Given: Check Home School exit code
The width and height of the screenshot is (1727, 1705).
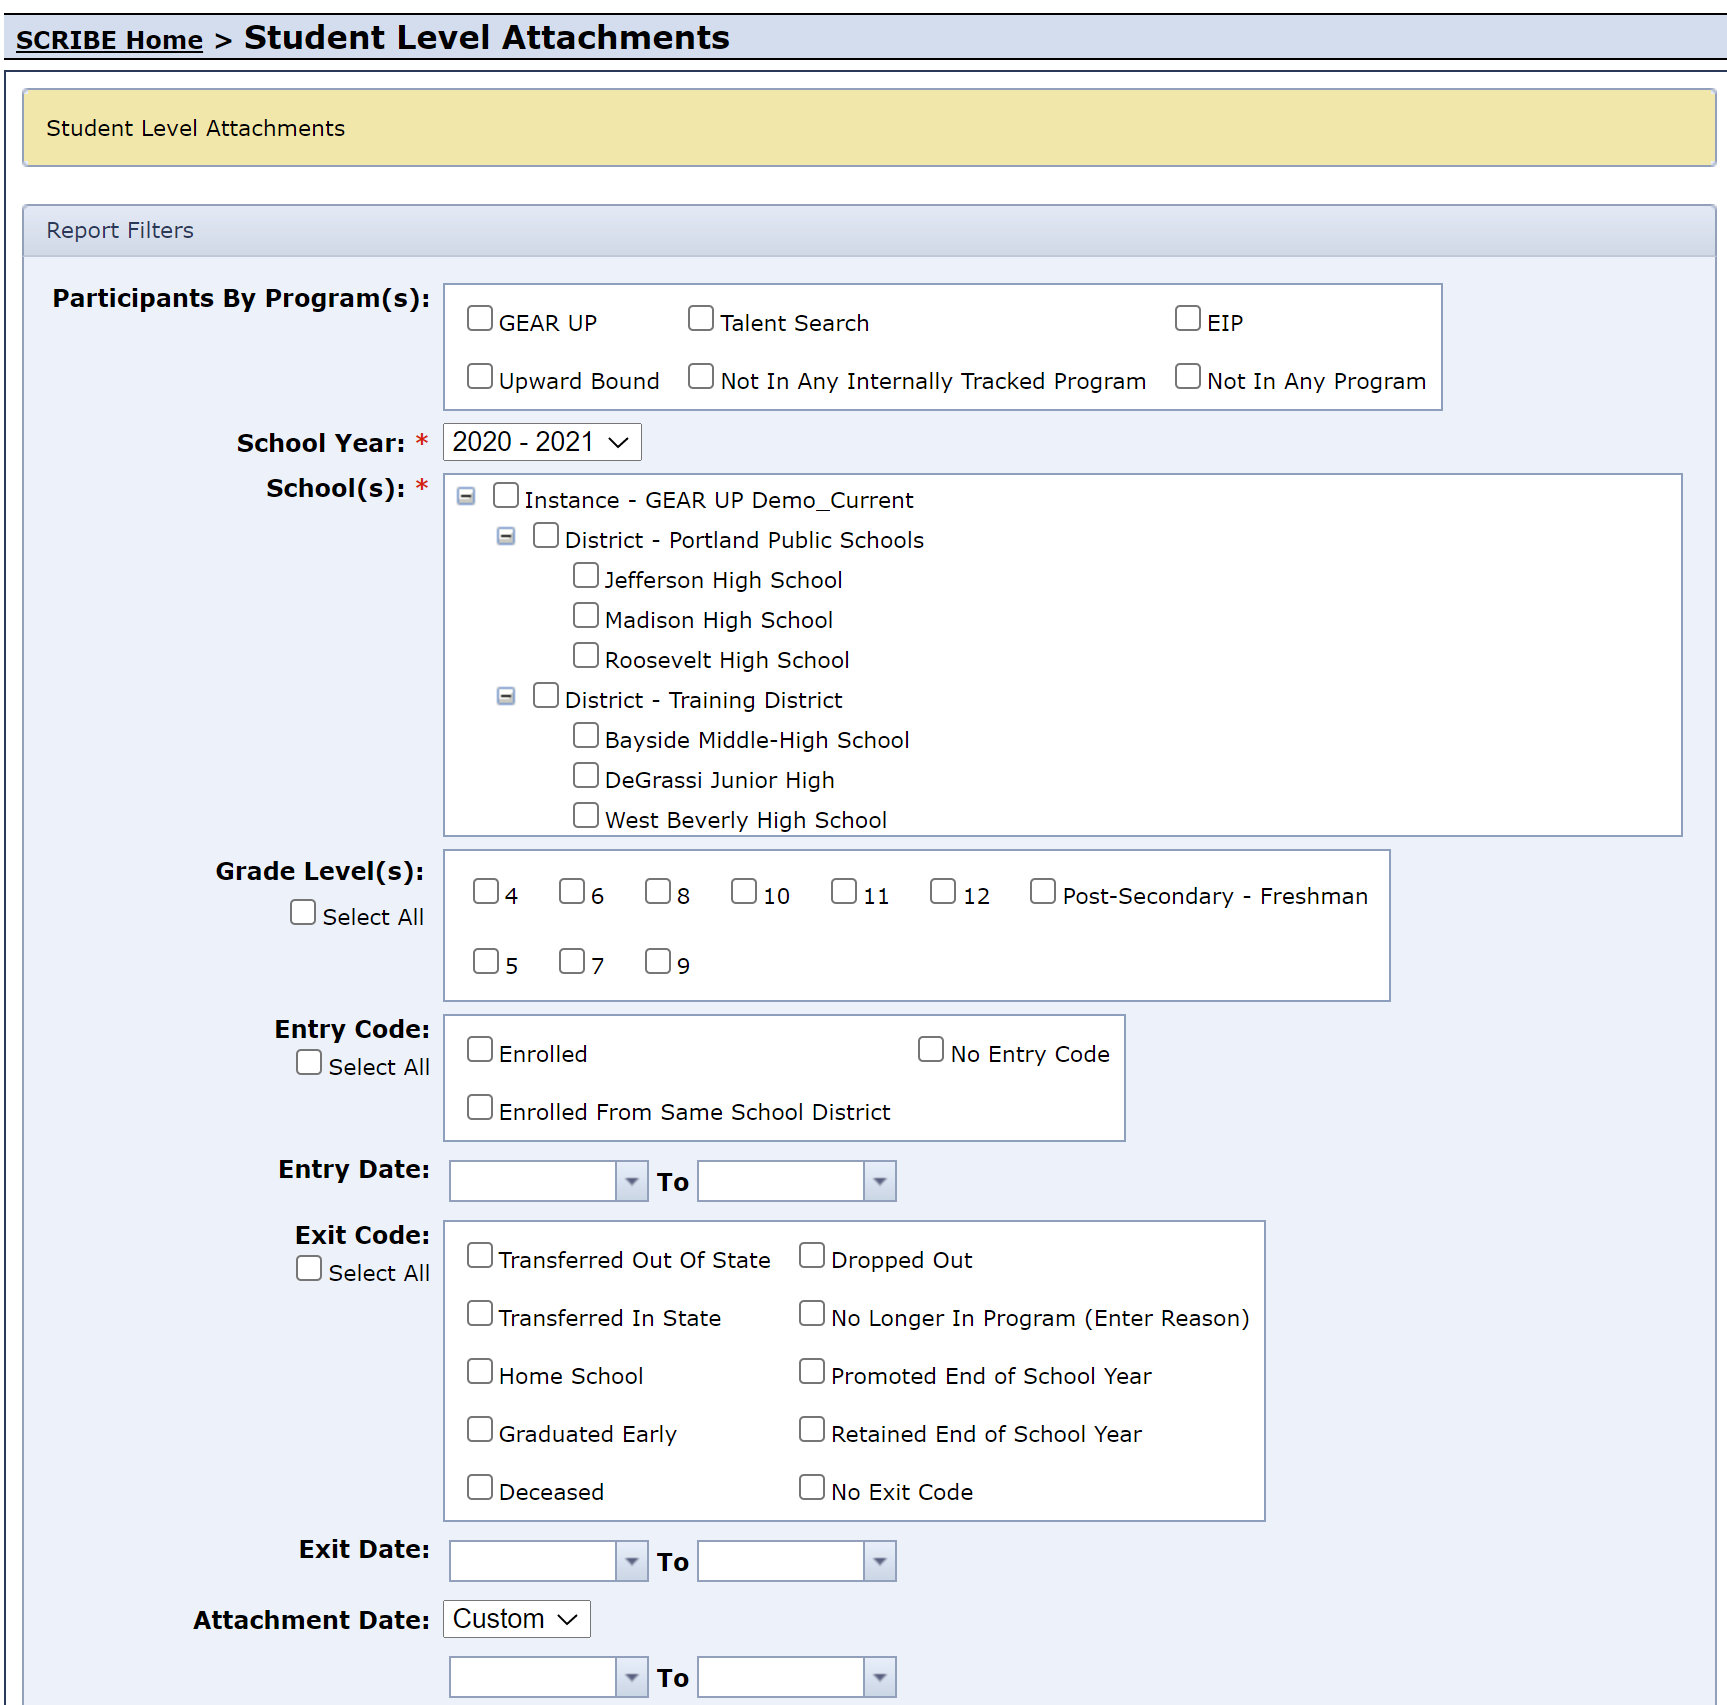Looking at the screenshot, I should tap(480, 1371).
